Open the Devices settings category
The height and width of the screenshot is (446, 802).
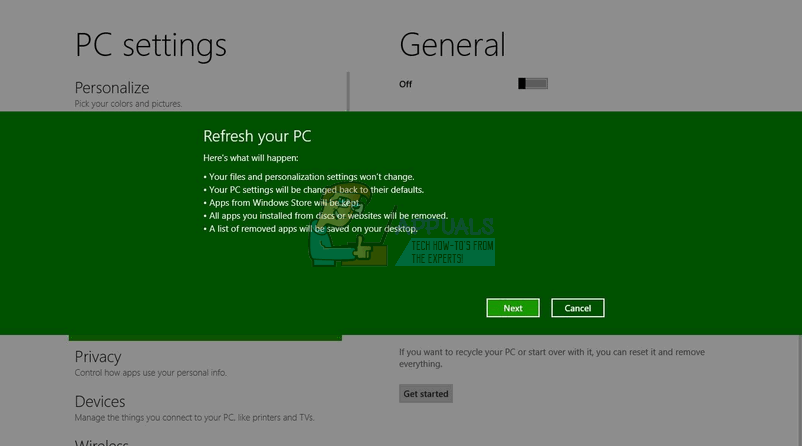click(100, 402)
